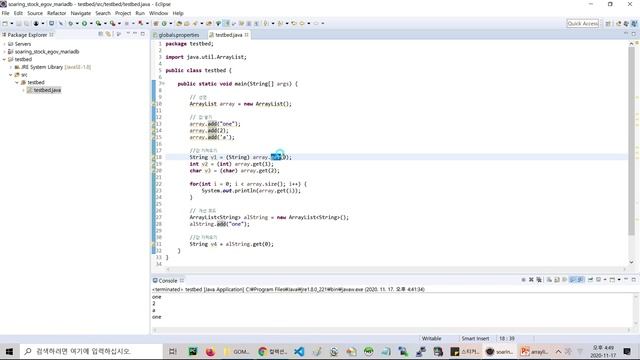Open the Run menu
The image size is (640, 360).
click(x=140, y=13)
